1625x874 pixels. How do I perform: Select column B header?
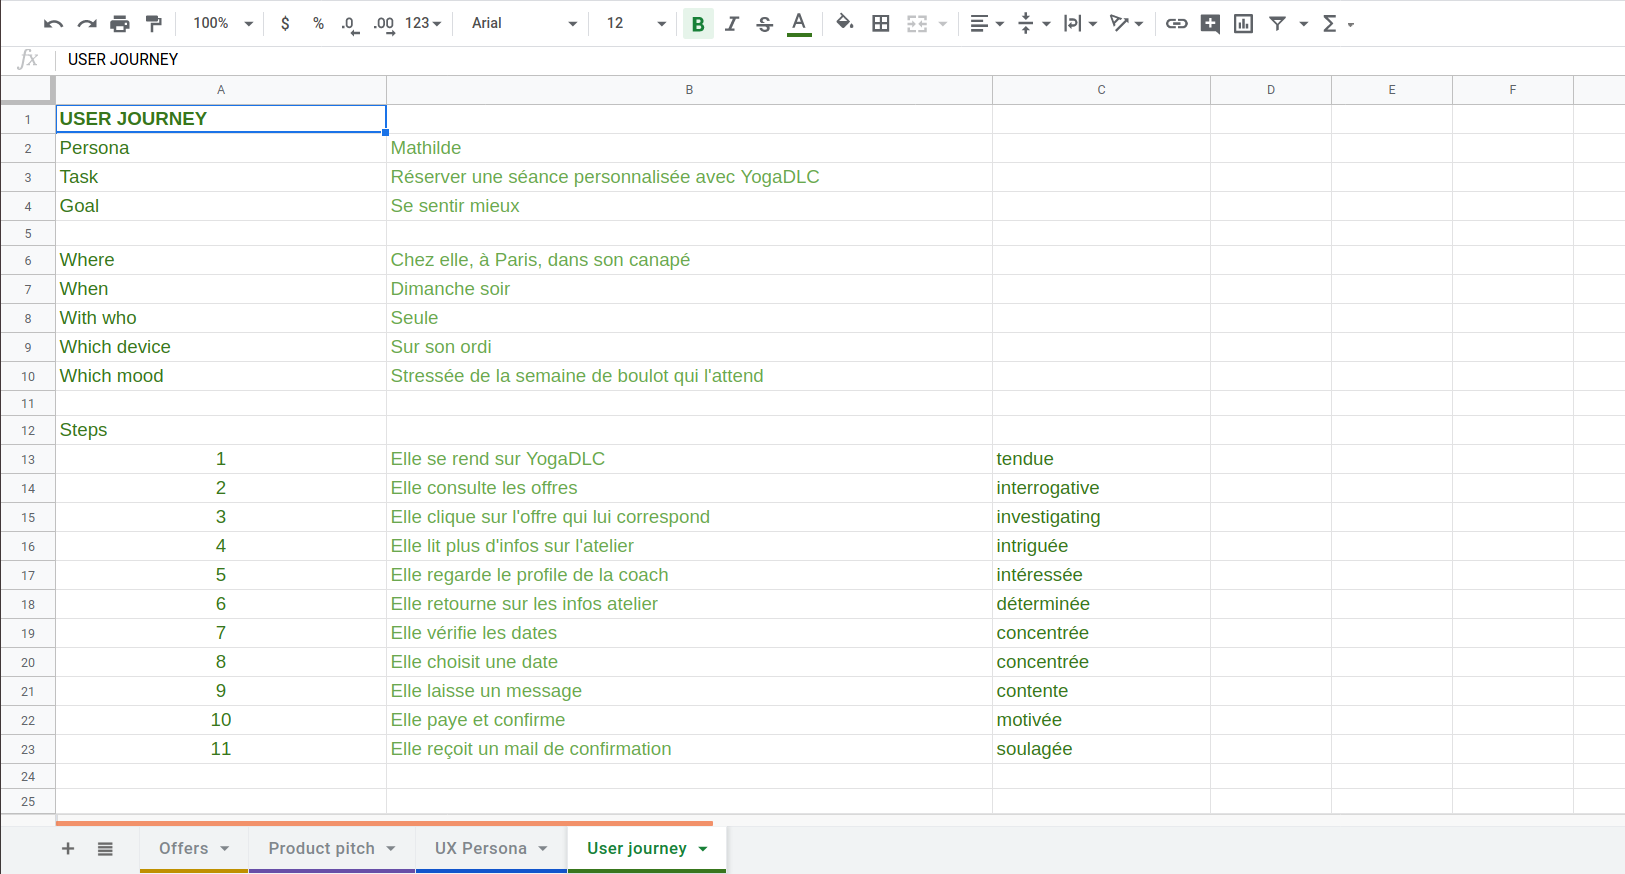689,90
